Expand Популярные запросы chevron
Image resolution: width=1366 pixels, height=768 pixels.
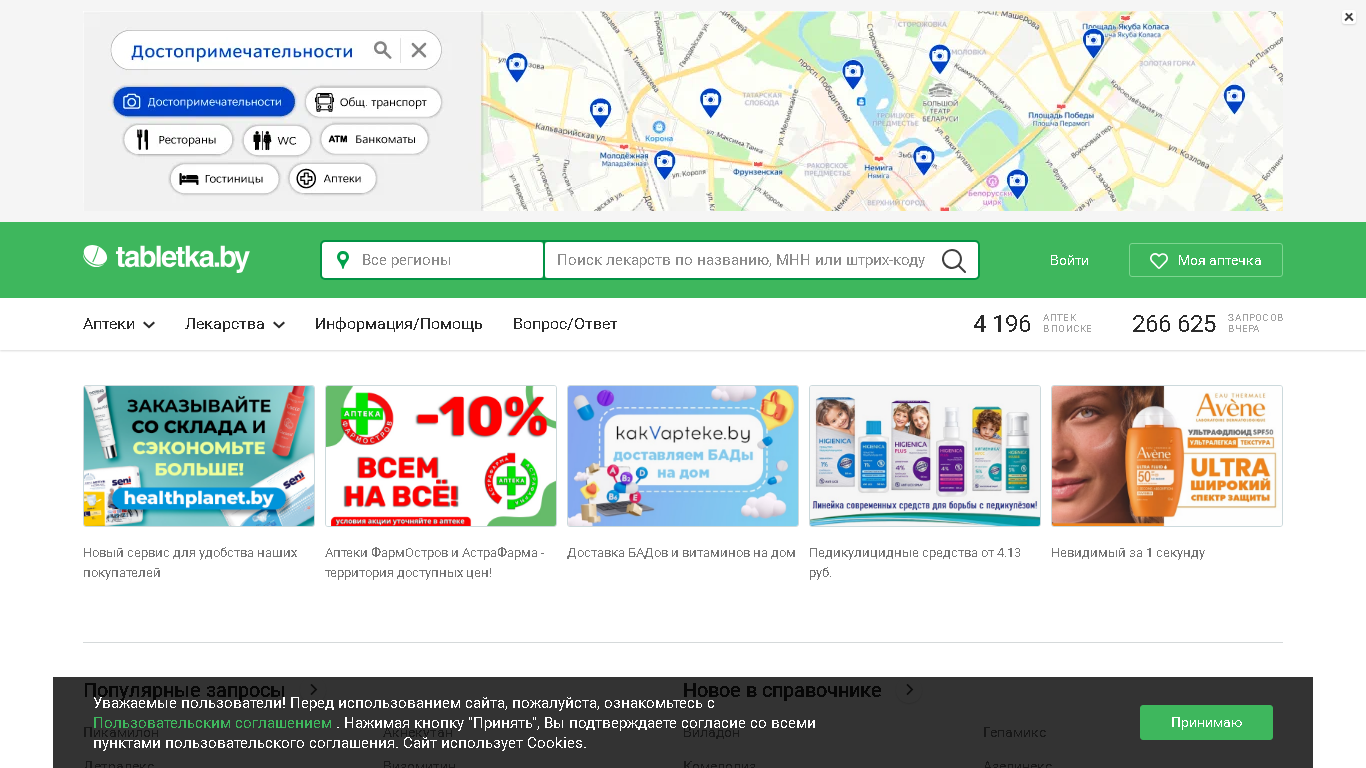[313, 690]
